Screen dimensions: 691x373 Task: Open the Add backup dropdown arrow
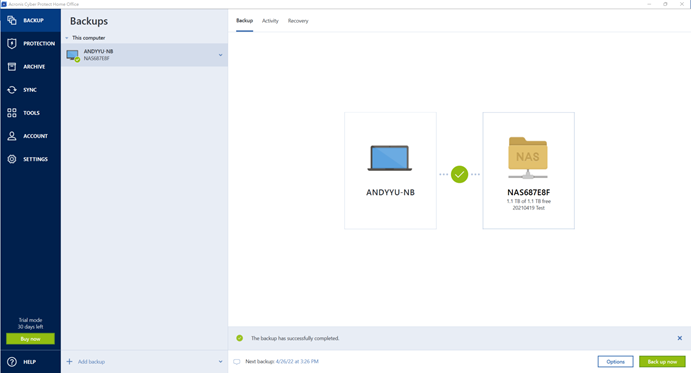(220, 362)
